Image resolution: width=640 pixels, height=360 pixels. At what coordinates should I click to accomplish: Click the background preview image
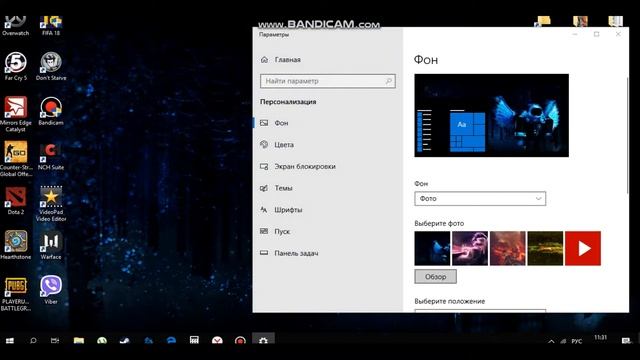[491, 115]
